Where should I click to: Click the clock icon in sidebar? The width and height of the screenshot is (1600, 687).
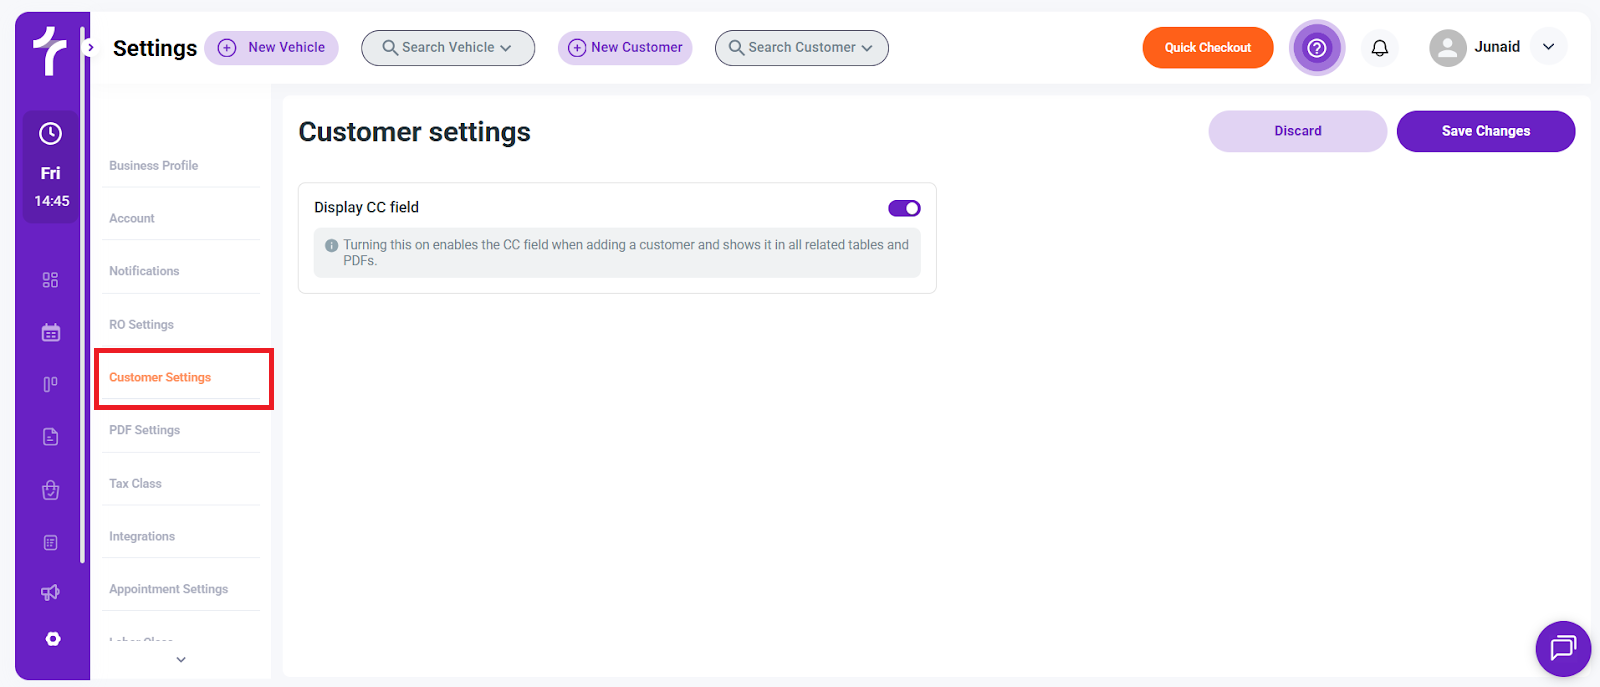(x=51, y=134)
